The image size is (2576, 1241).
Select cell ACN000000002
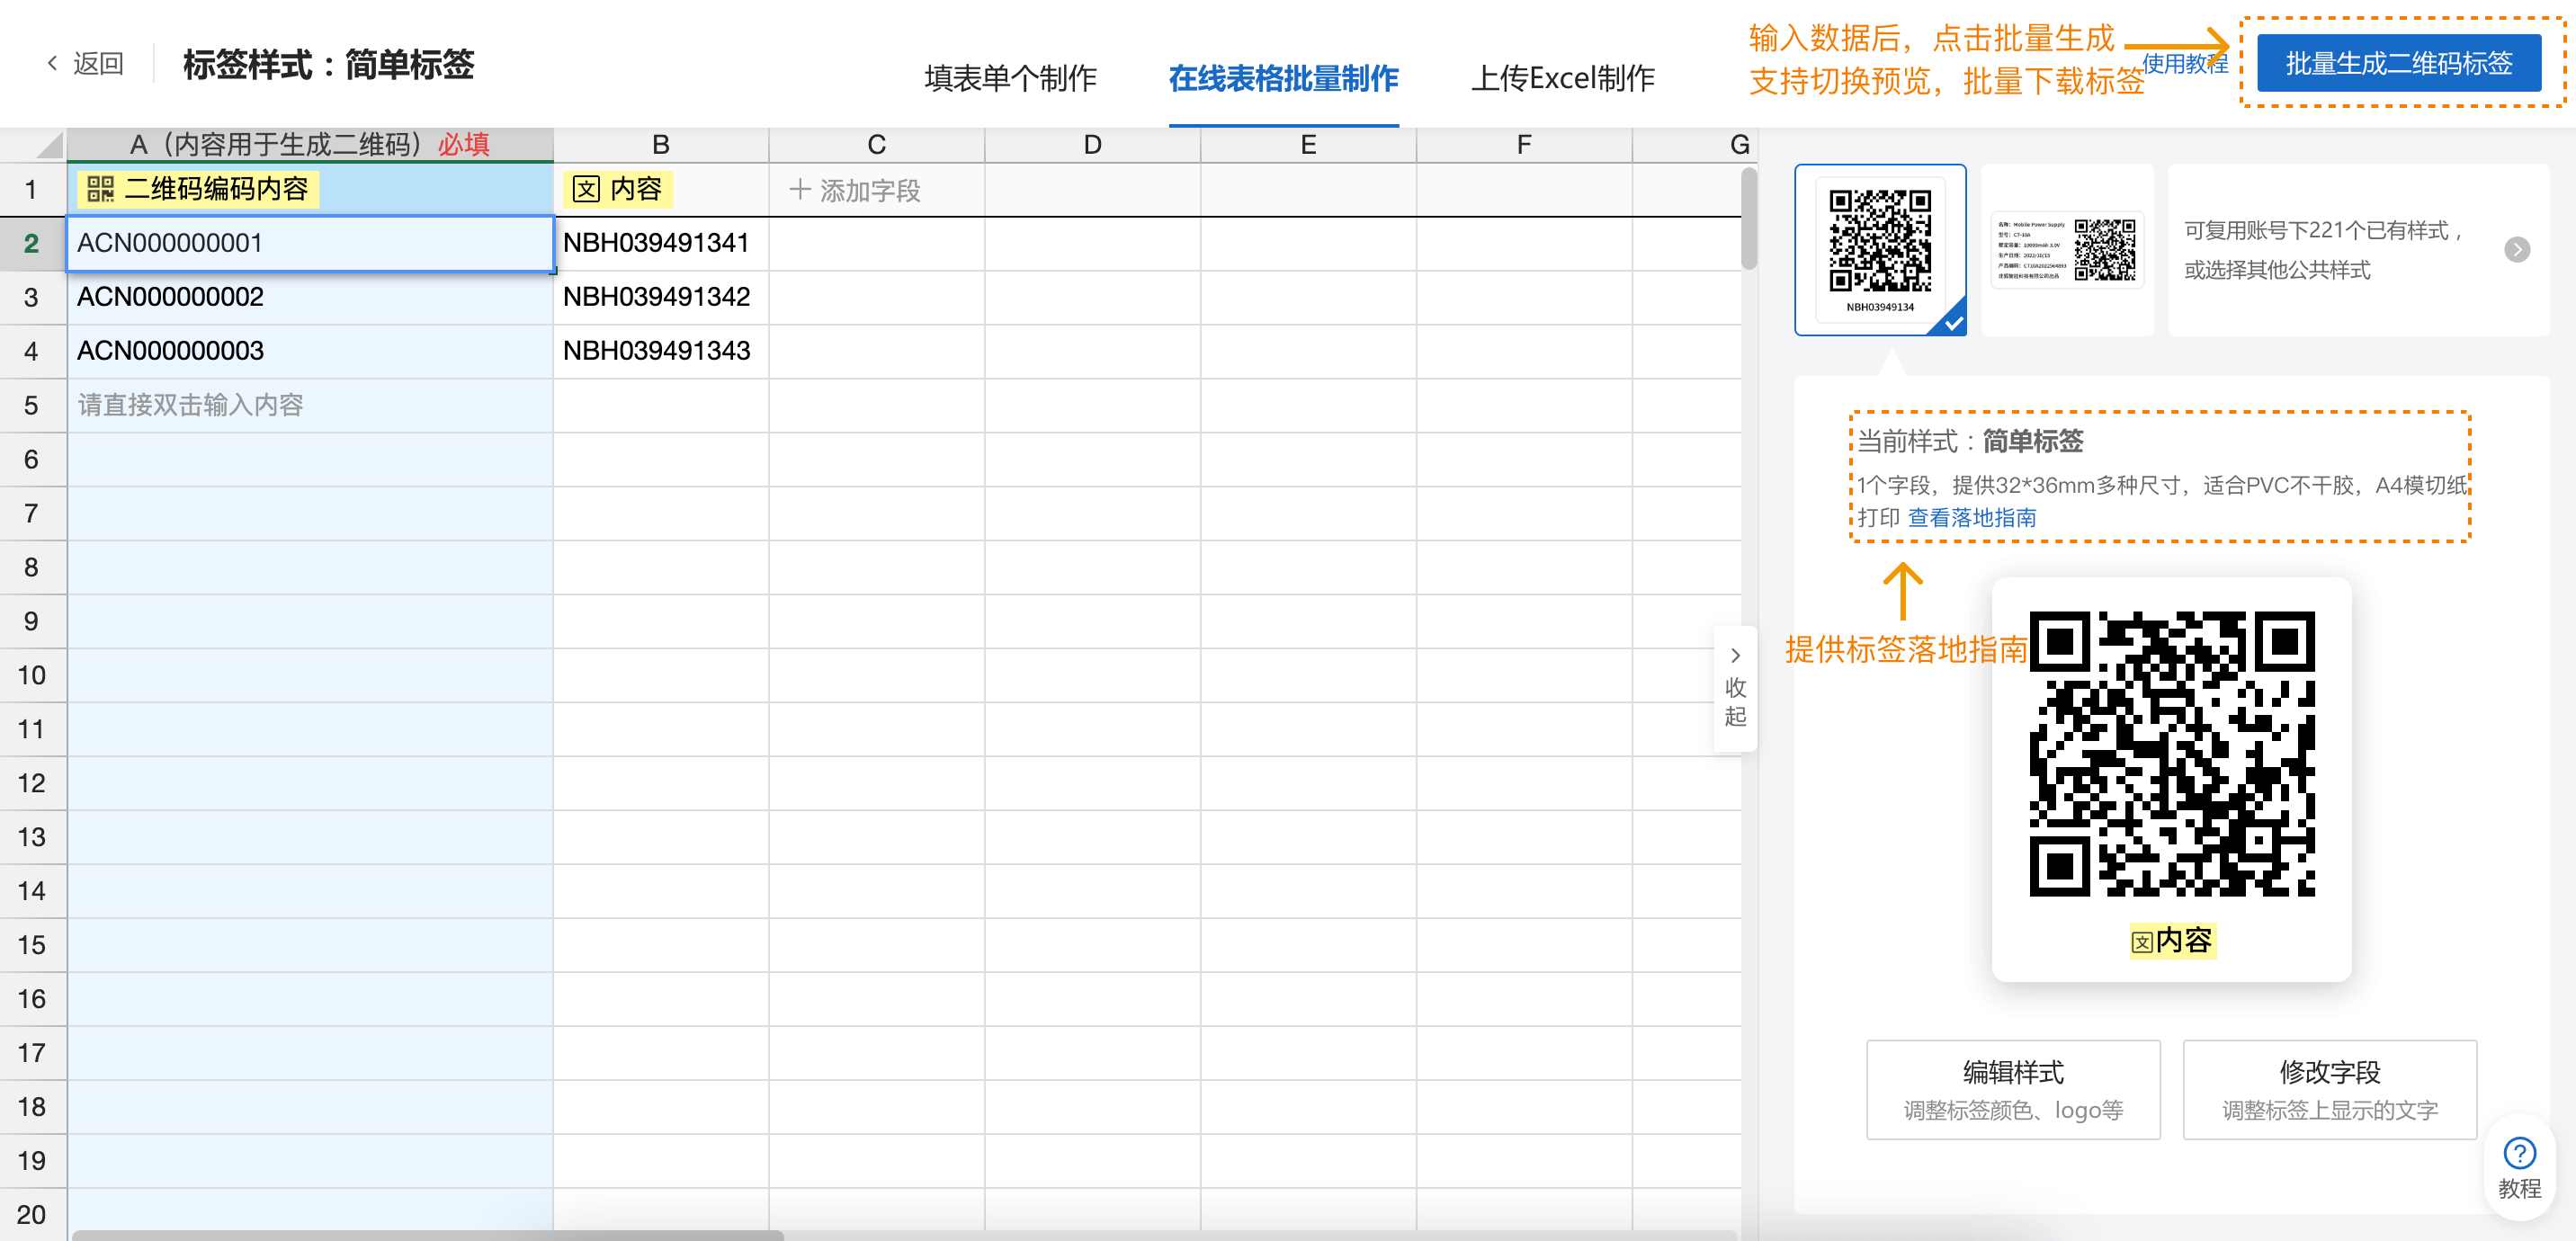tap(310, 297)
